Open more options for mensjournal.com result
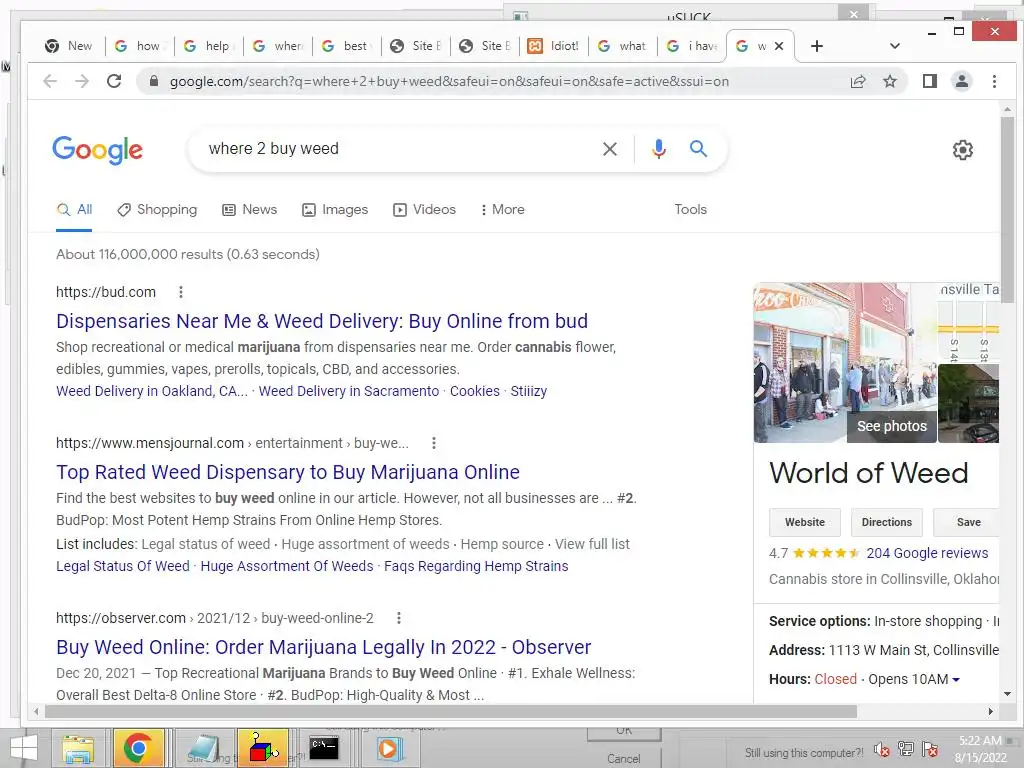This screenshot has height=768, width=1024. pos(434,443)
